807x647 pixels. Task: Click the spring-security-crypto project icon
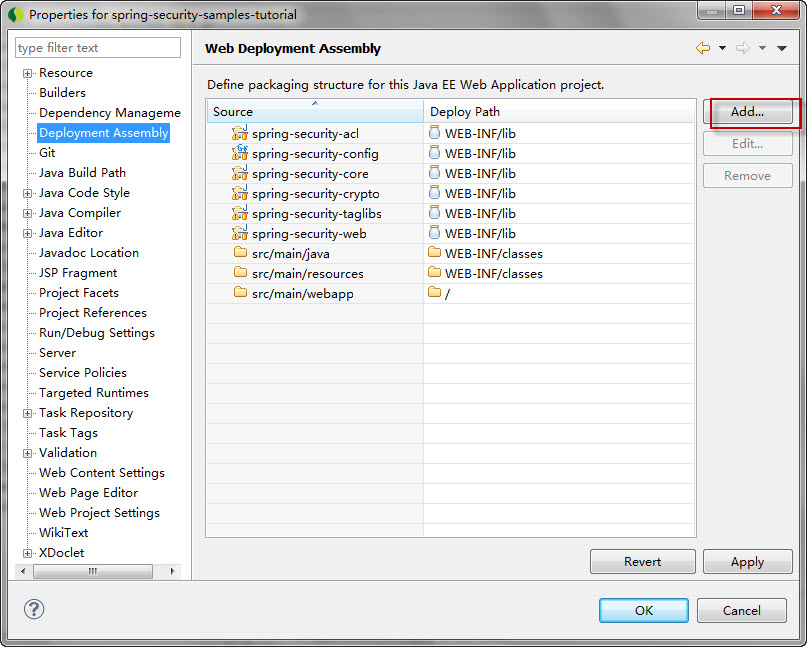point(240,193)
